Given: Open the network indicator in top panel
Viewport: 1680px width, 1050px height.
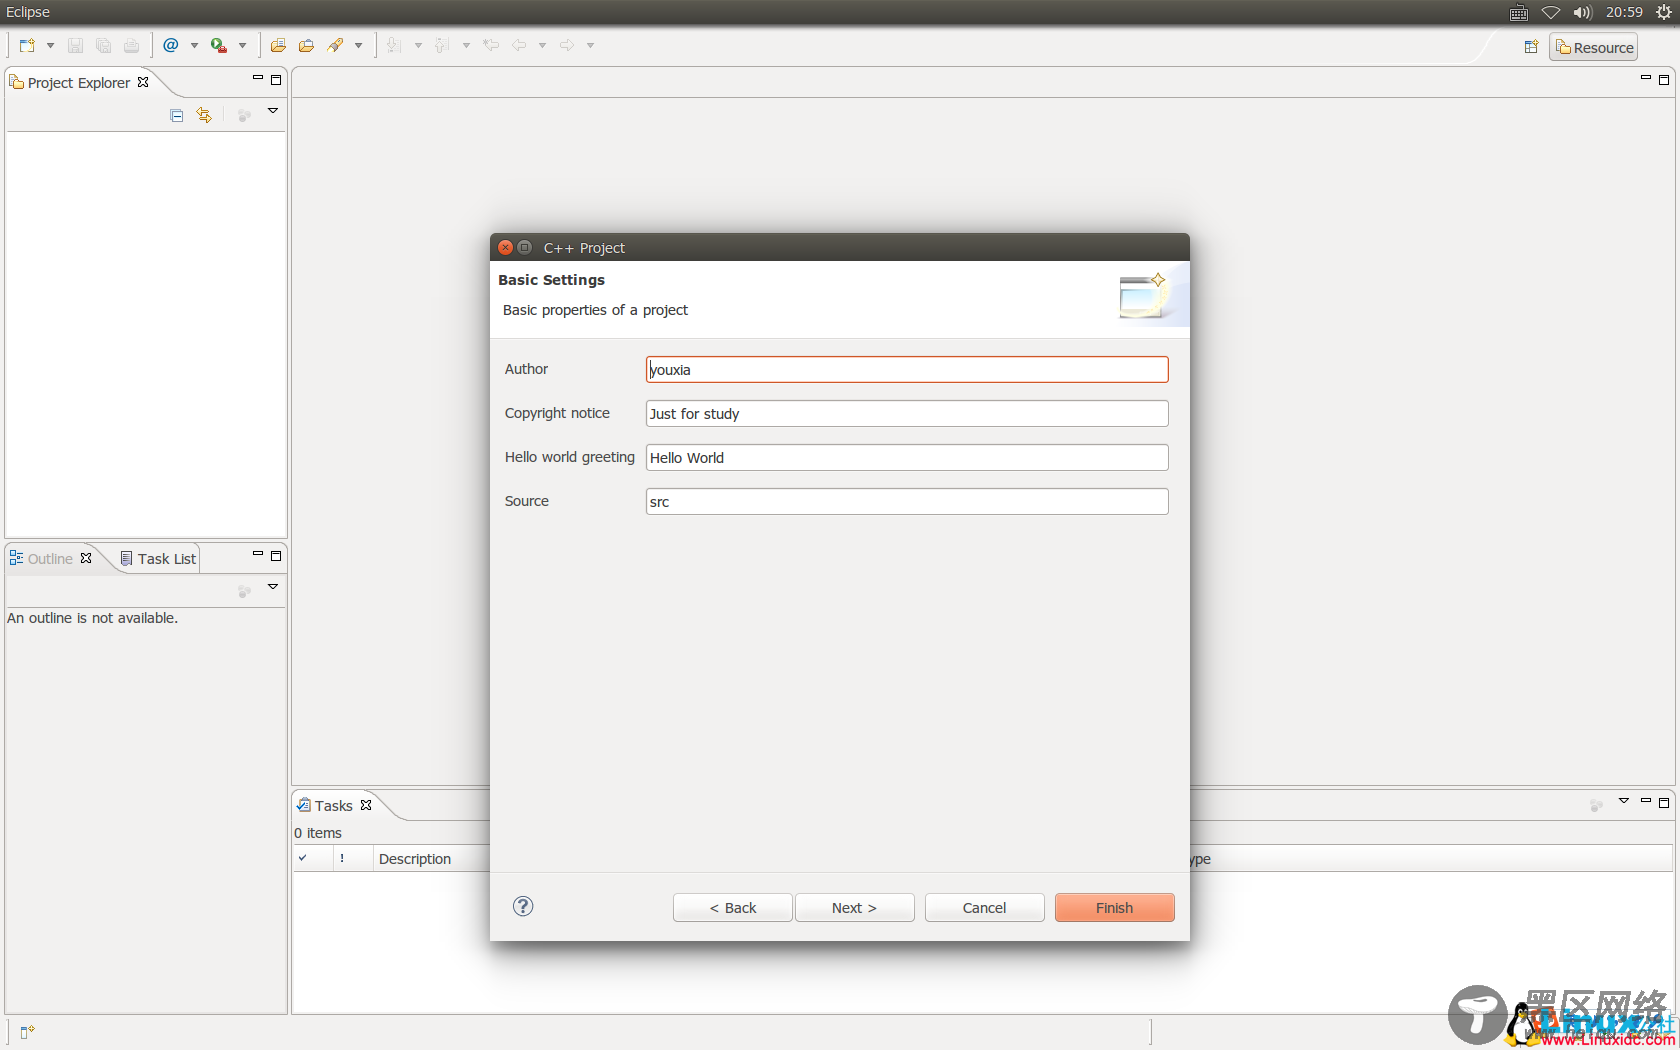Looking at the screenshot, I should 1551,13.
